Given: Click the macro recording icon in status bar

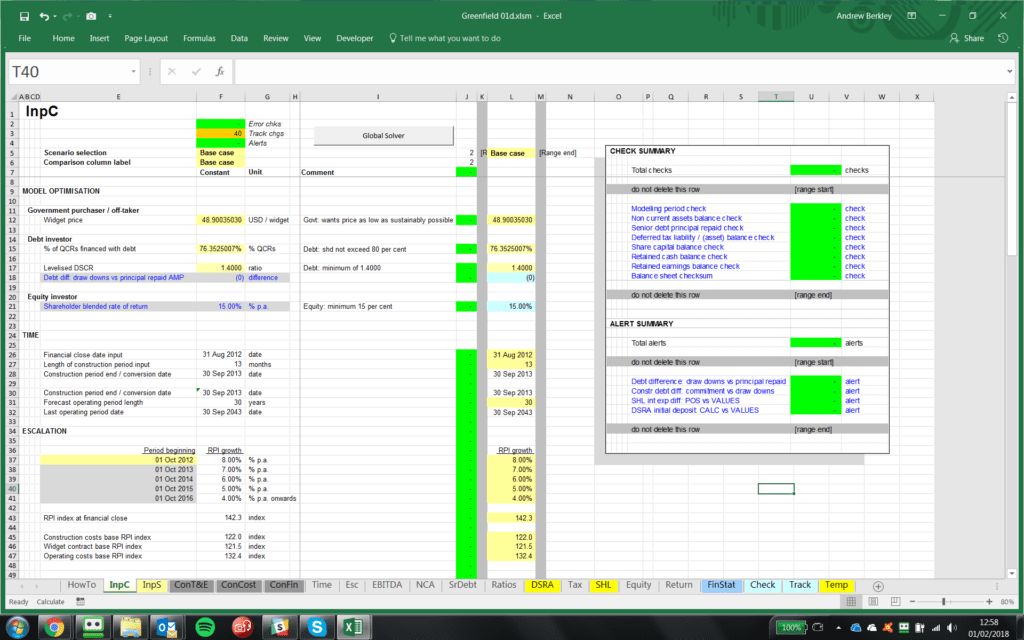Looking at the screenshot, I should coord(80,601).
